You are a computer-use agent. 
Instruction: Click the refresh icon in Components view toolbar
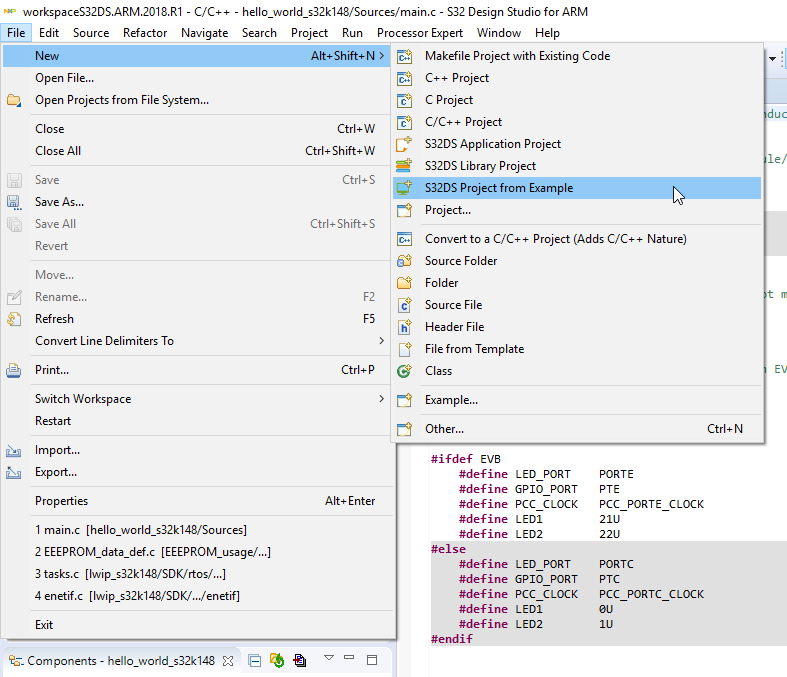coord(277,660)
